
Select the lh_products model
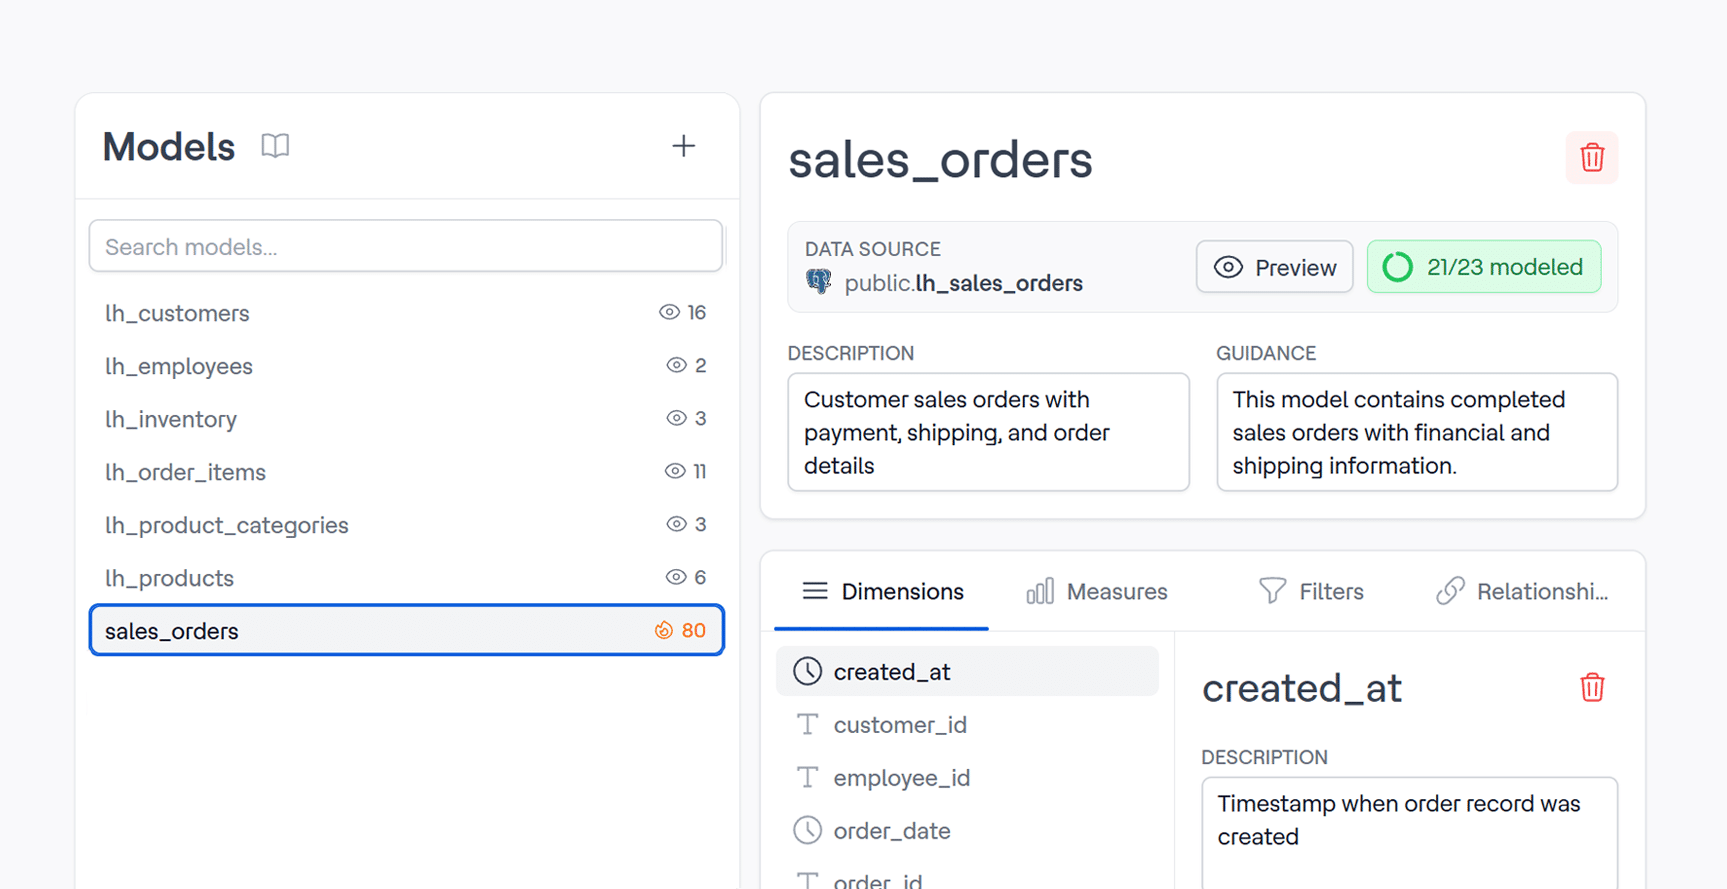click(x=406, y=578)
